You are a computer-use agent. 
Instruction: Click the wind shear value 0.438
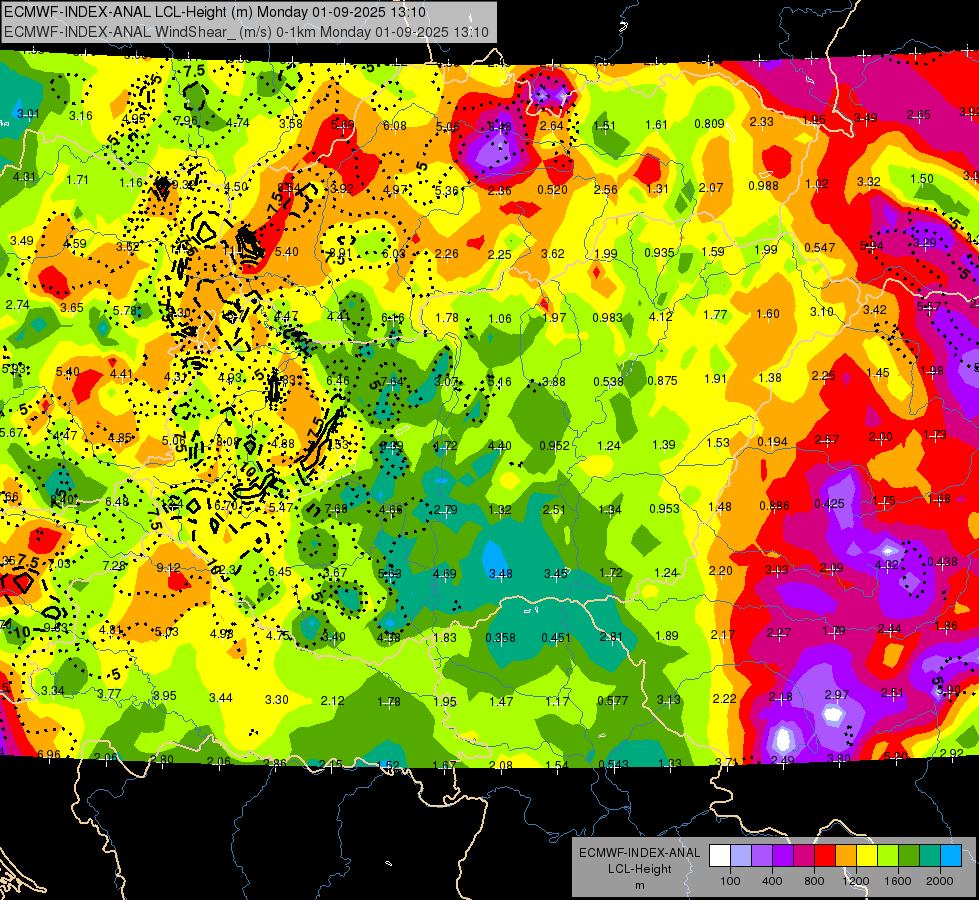(x=942, y=562)
